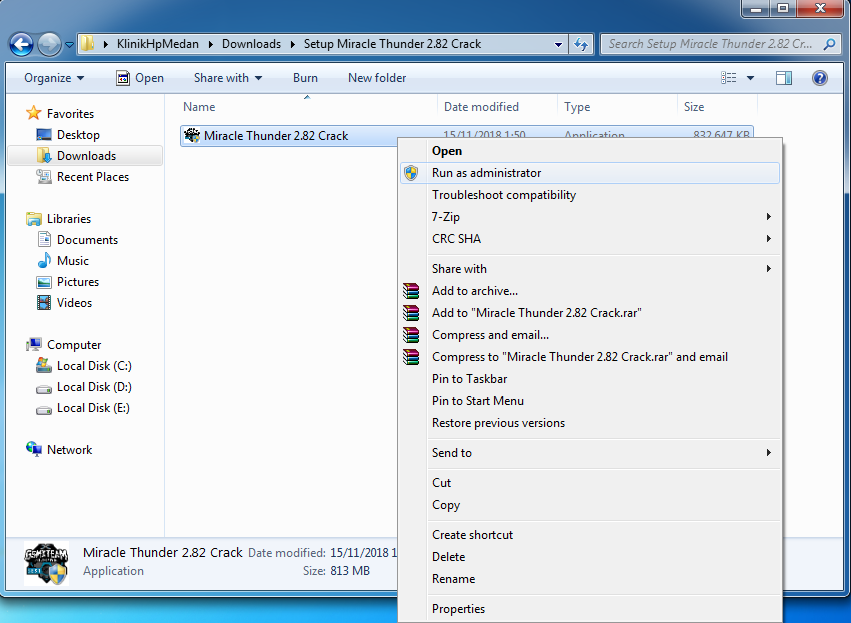Choose Troubleshoot compatibility
The width and height of the screenshot is (851, 623).
coord(590,195)
